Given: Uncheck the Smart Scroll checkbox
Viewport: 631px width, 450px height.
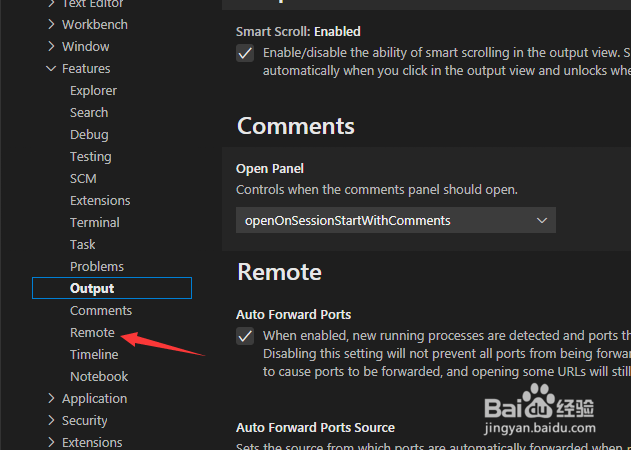Looking at the screenshot, I should click(x=245, y=54).
